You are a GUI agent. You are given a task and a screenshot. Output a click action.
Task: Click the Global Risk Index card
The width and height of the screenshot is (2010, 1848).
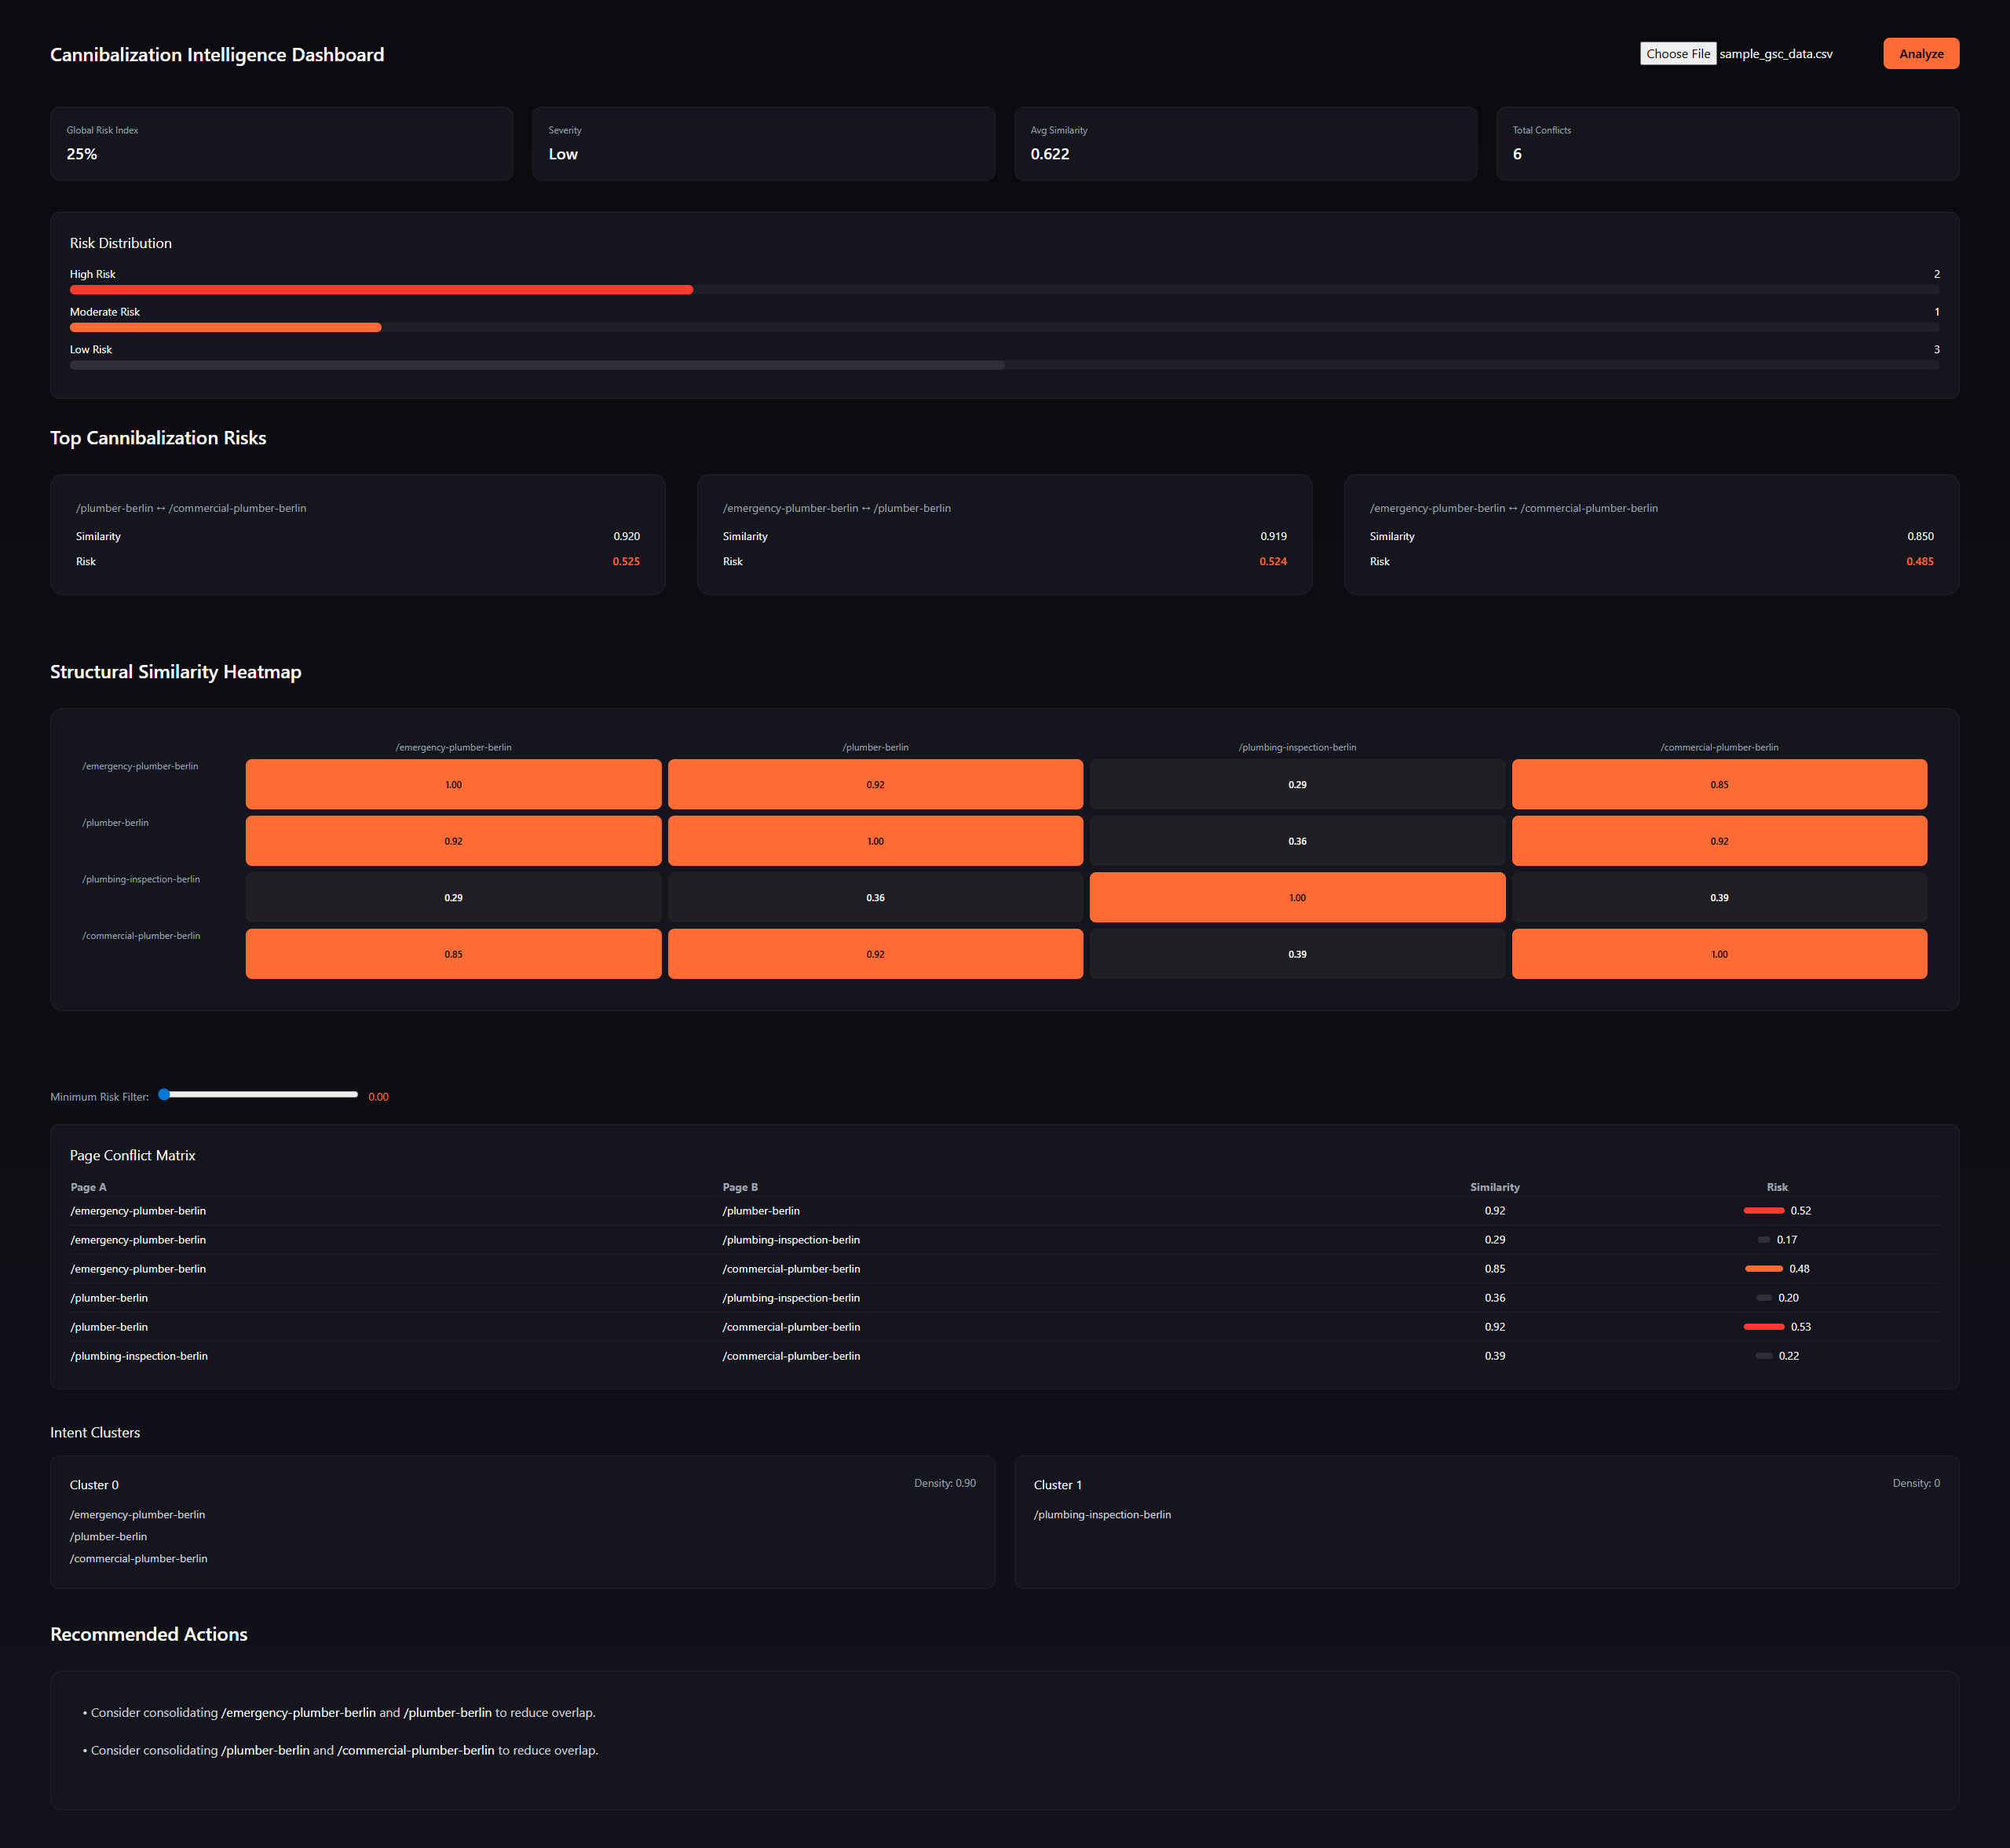(281, 144)
